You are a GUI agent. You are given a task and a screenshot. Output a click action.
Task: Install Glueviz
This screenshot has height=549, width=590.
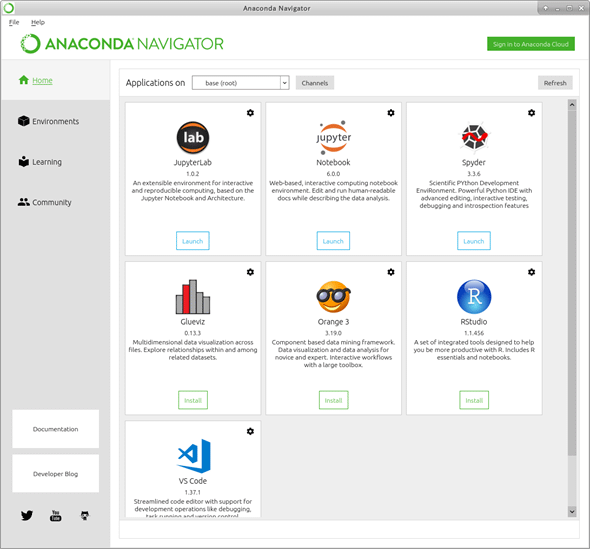193,400
